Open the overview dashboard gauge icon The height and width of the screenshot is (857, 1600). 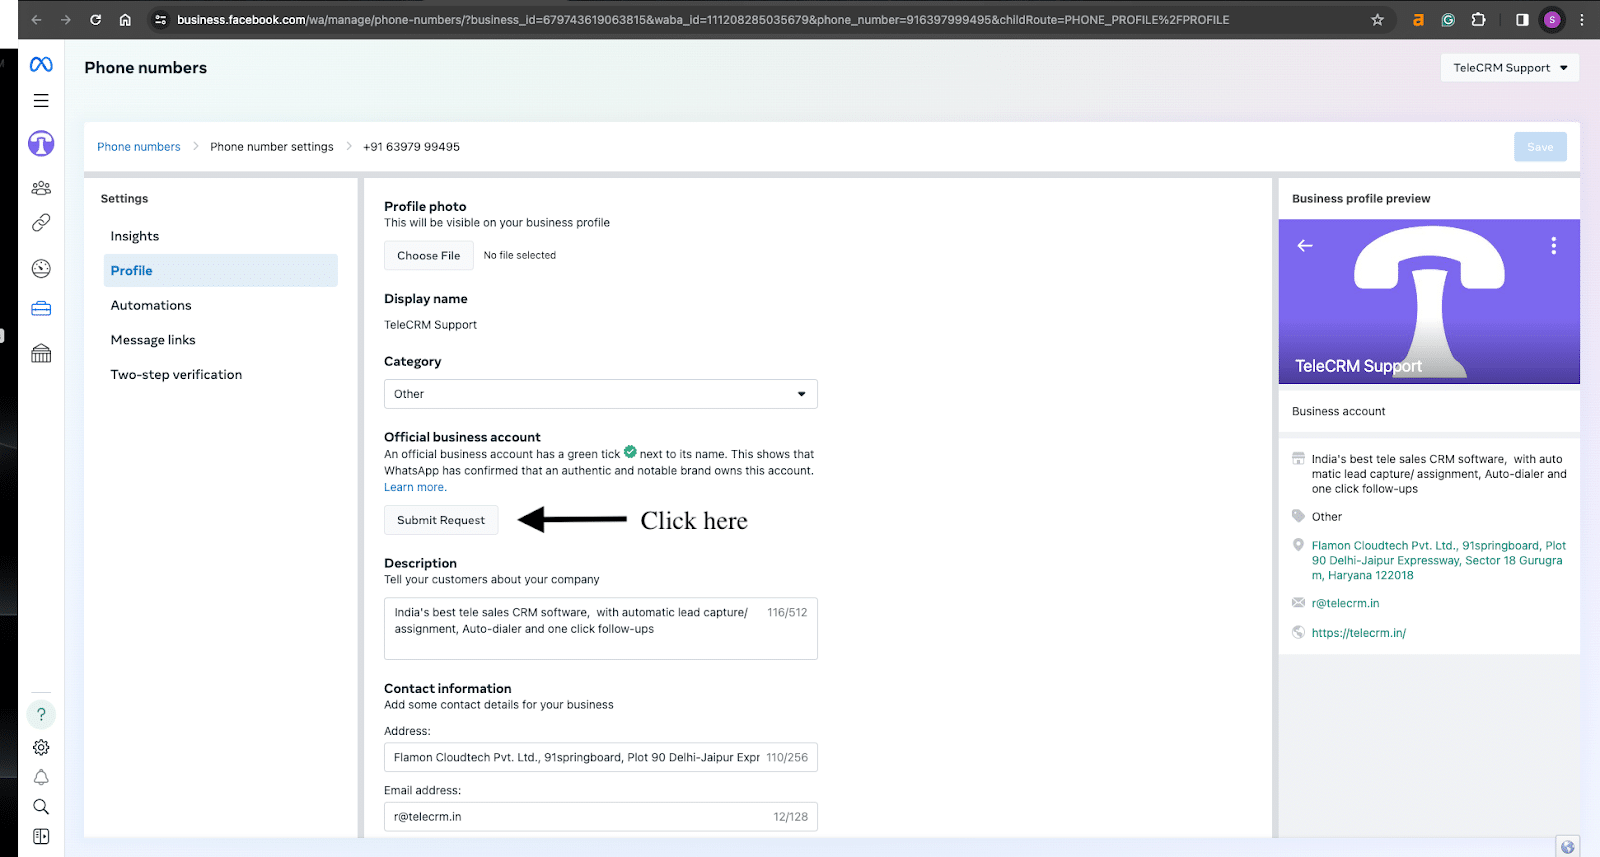[41, 268]
